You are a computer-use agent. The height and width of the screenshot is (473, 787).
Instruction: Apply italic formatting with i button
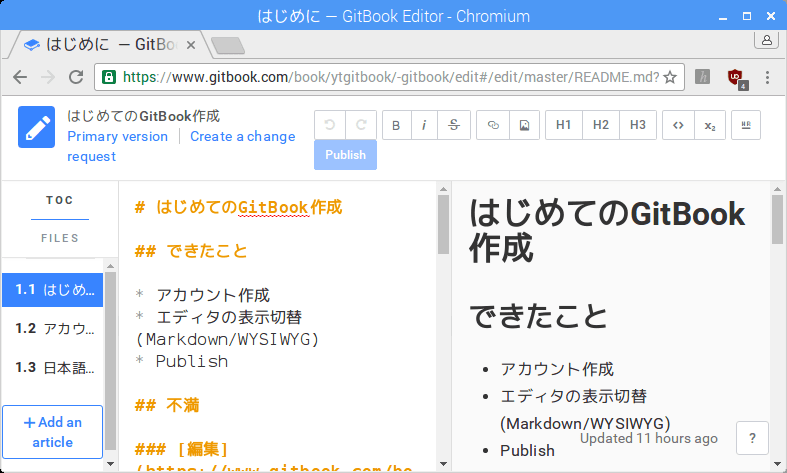424,125
